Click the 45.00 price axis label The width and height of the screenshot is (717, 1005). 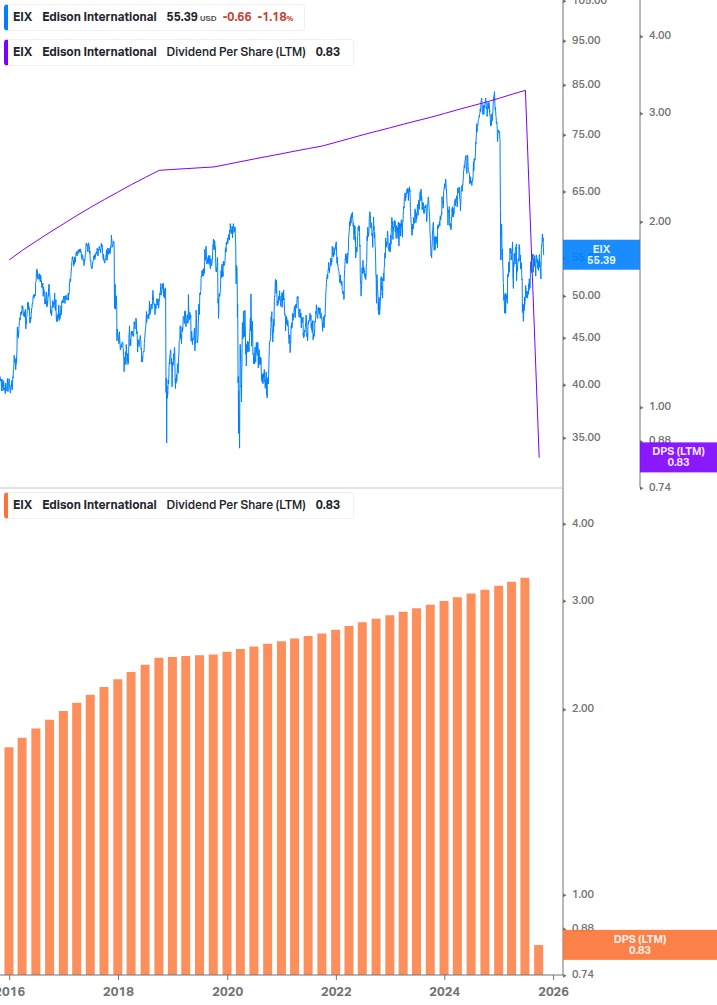tap(586, 338)
